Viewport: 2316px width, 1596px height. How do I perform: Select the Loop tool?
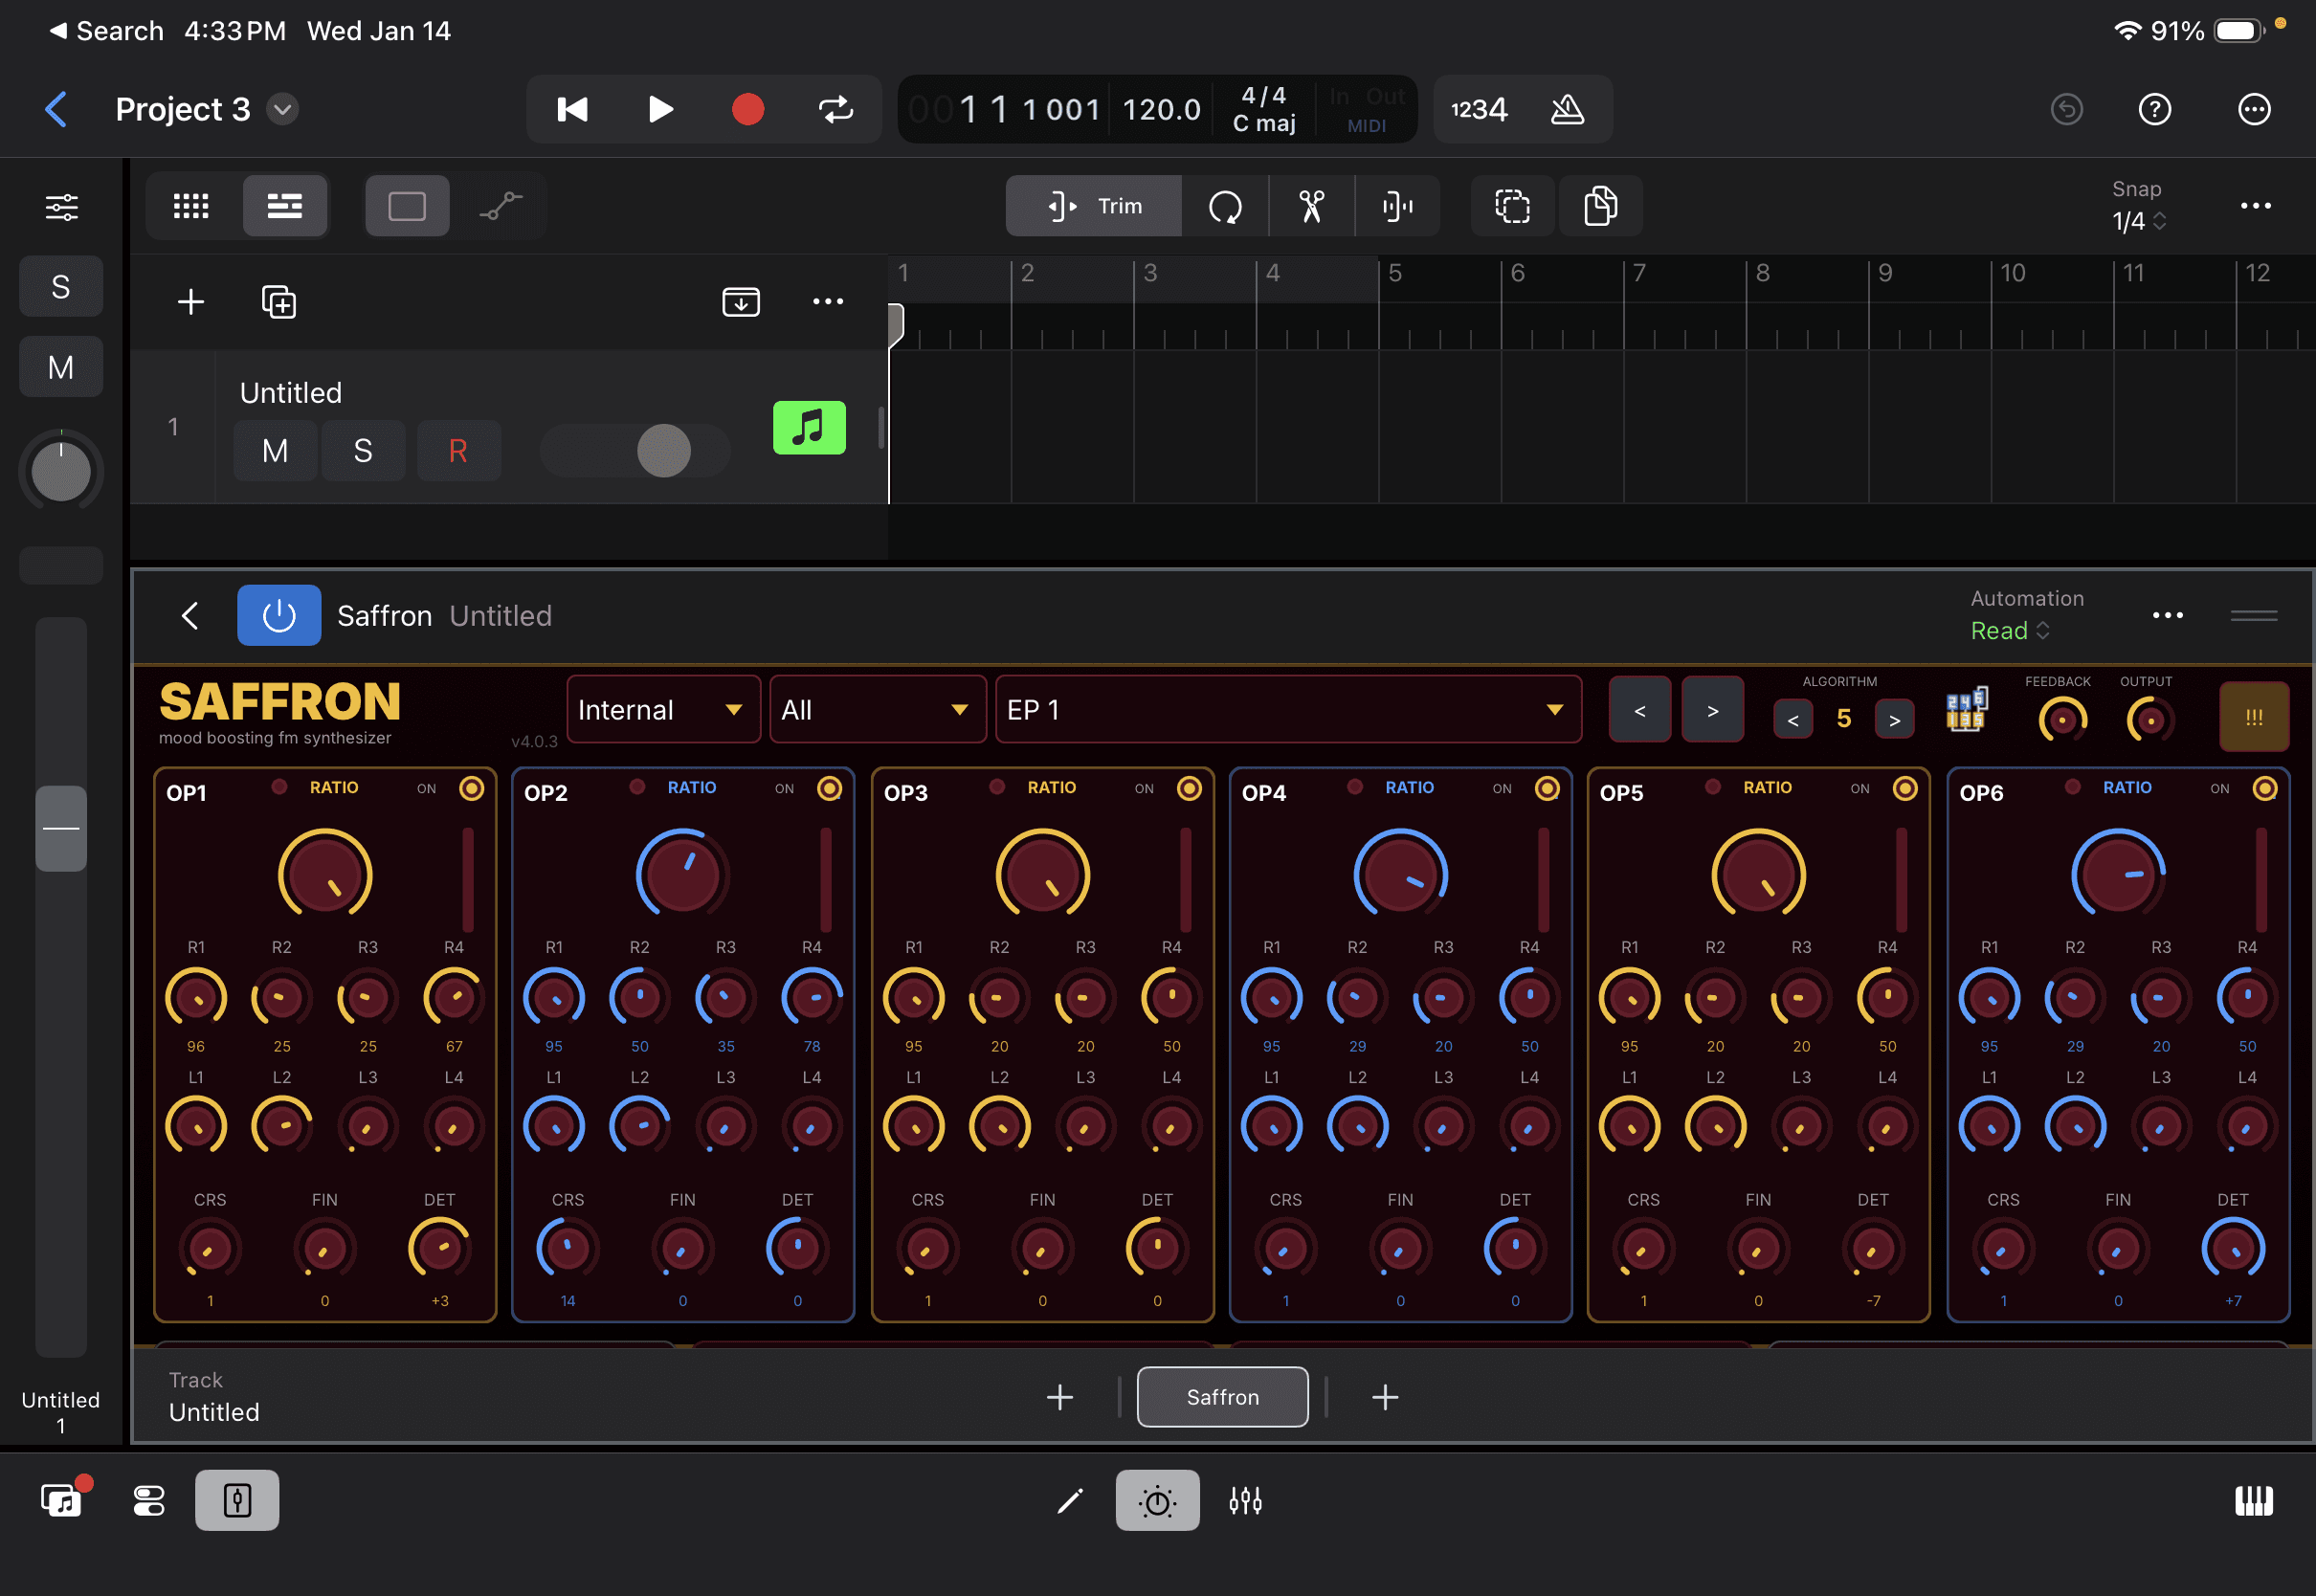pos(1225,206)
